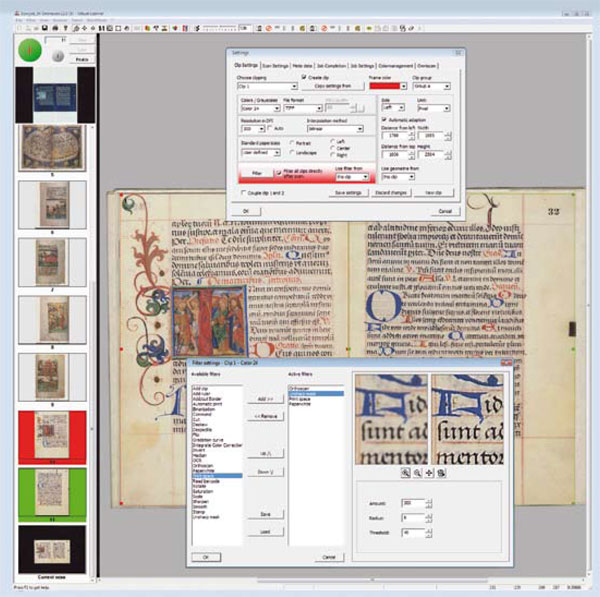Click the gray round button beside green scan
The height and width of the screenshot is (597, 600).
[58, 56]
